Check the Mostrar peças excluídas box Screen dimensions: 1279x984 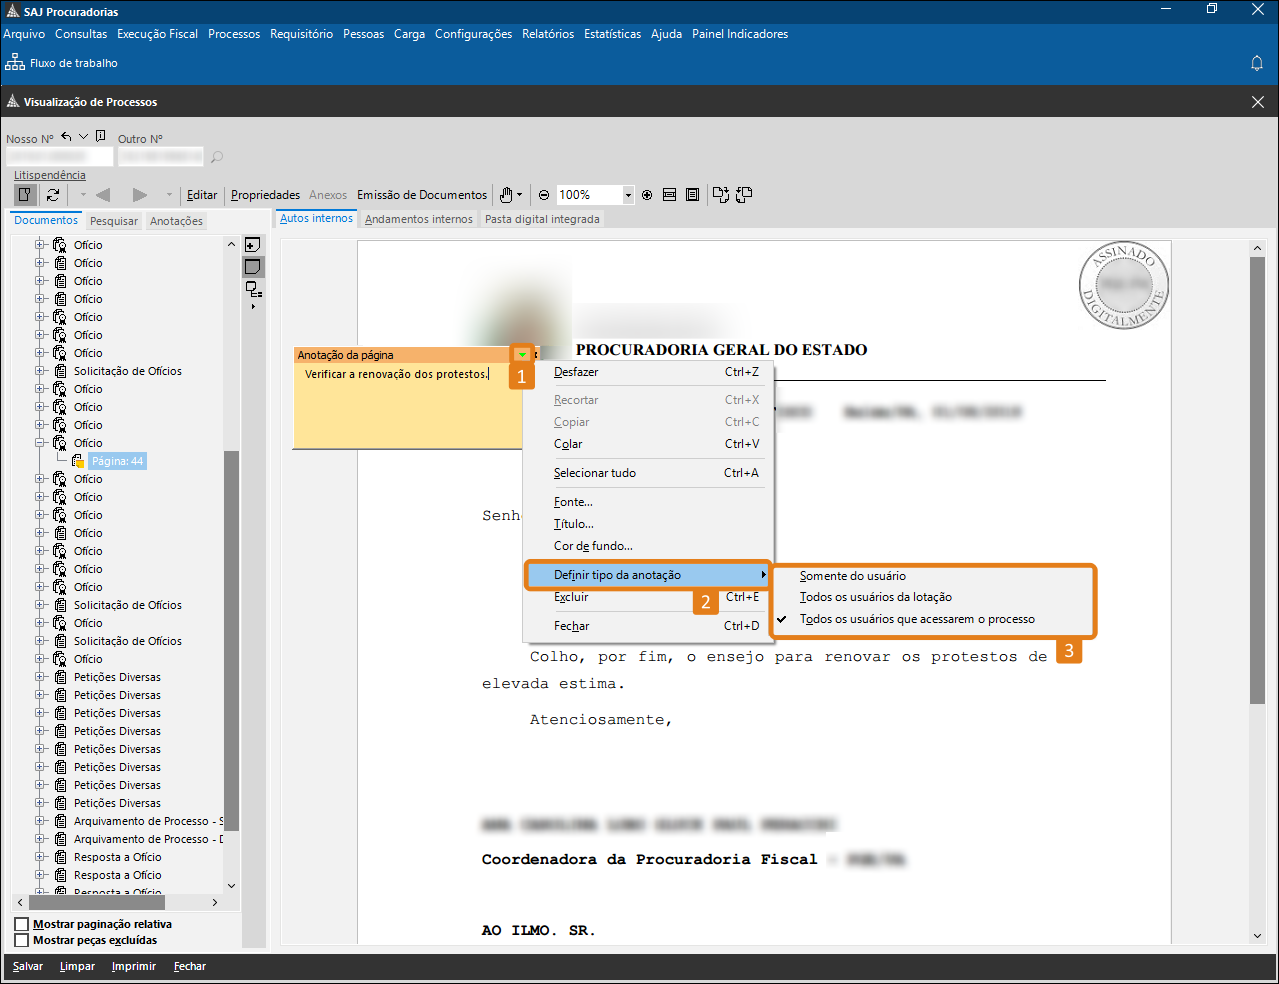(x=22, y=940)
